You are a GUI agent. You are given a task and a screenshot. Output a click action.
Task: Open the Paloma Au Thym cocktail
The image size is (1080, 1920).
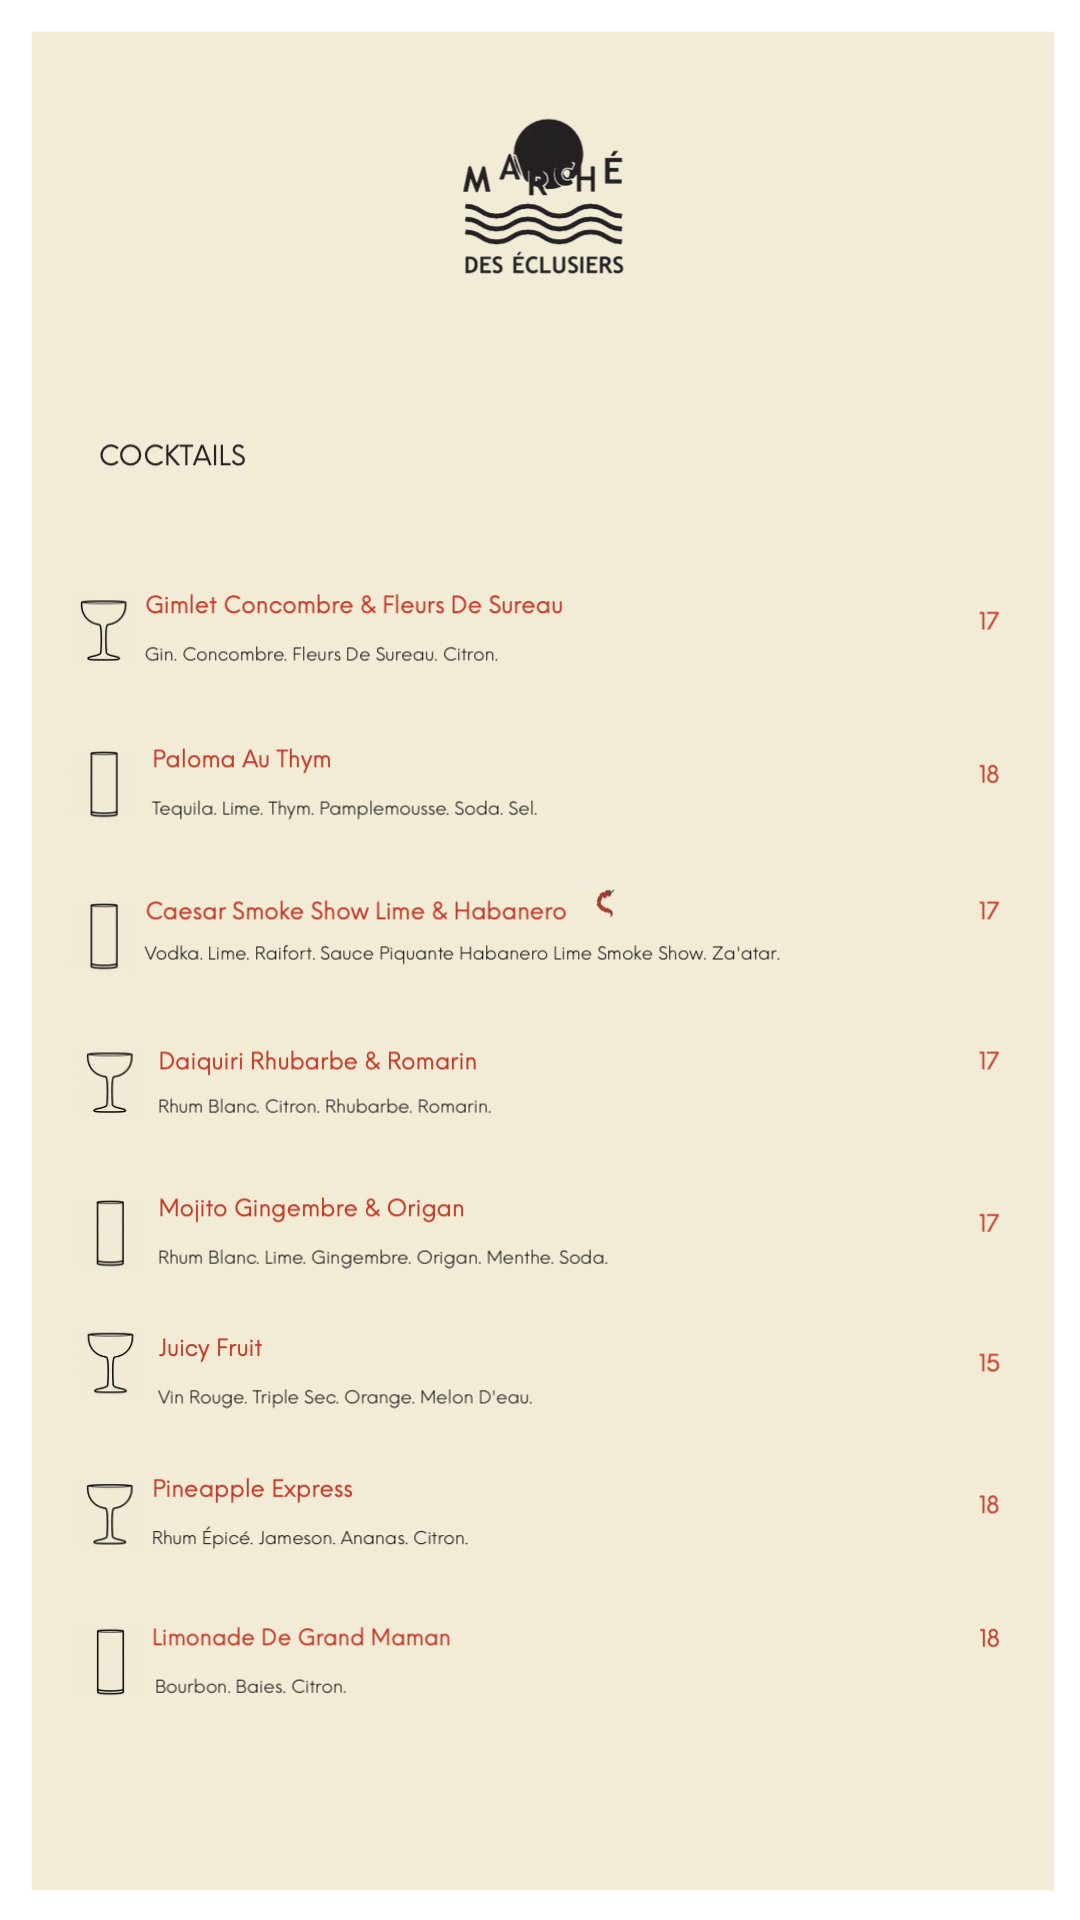(241, 759)
